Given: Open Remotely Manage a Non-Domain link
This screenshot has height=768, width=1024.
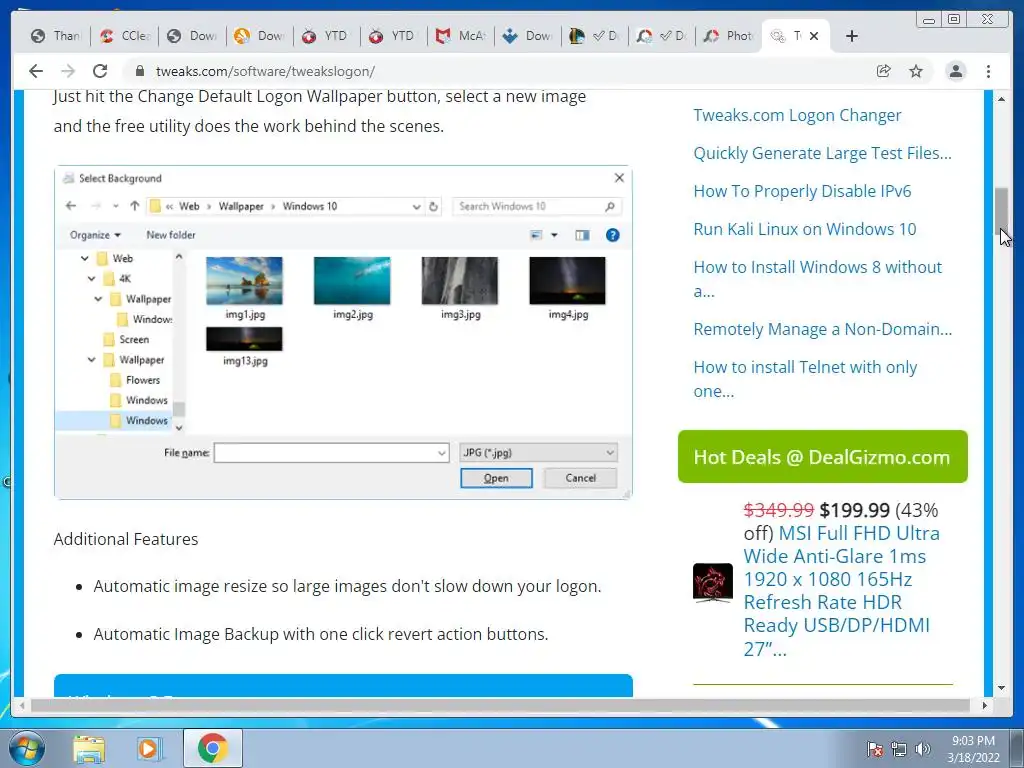Looking at the screenshot, I should [x=822, y=328].
